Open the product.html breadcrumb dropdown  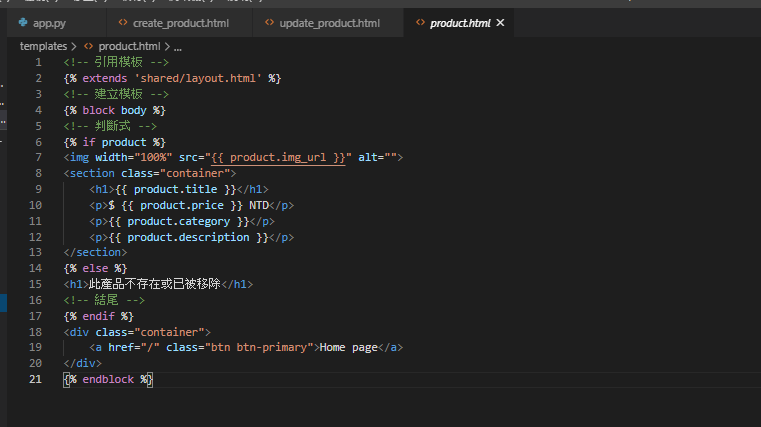tap(129, 46)
